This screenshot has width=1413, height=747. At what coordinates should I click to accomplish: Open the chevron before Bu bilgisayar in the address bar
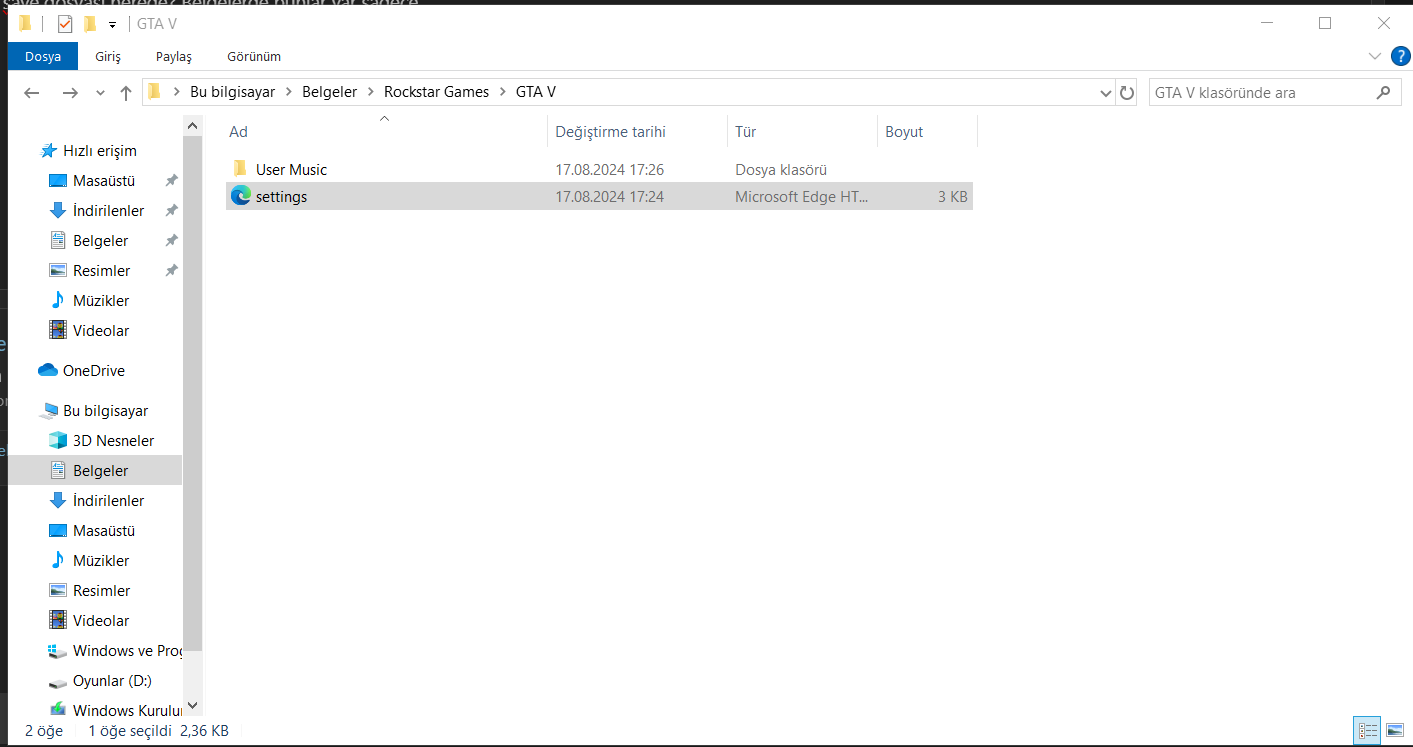pos(177,92)
